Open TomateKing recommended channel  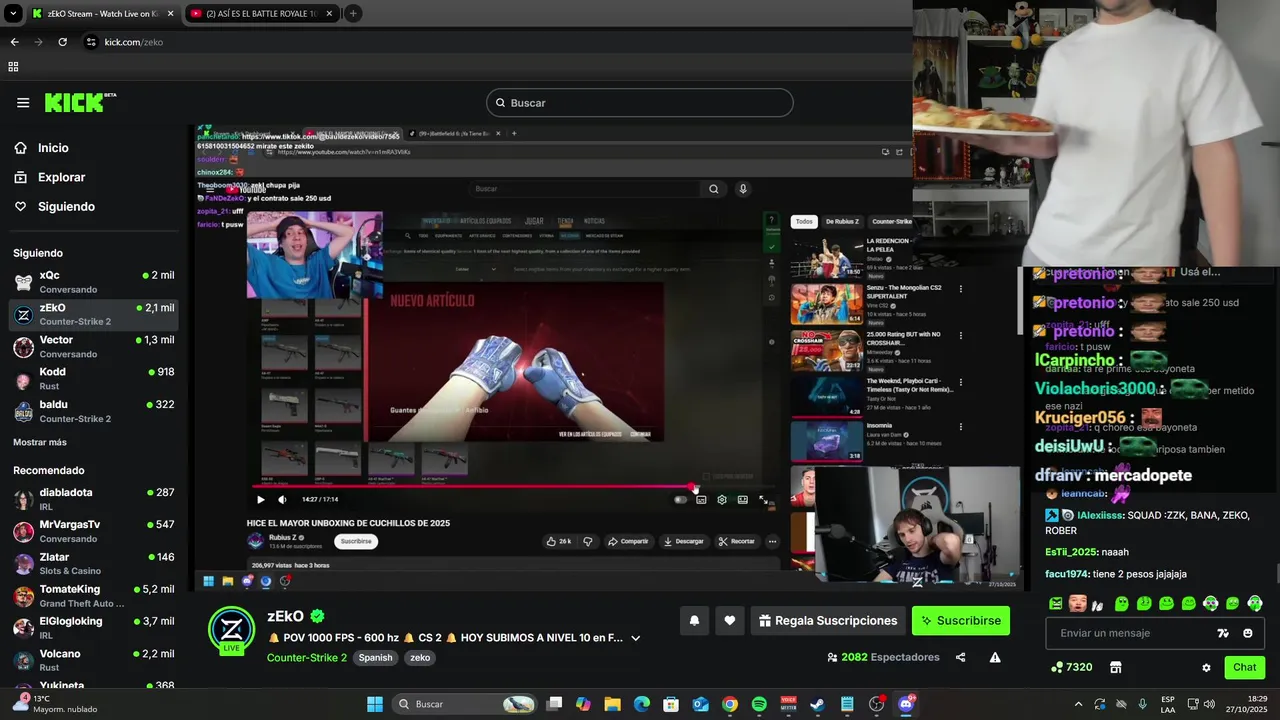tap(94, 596)
